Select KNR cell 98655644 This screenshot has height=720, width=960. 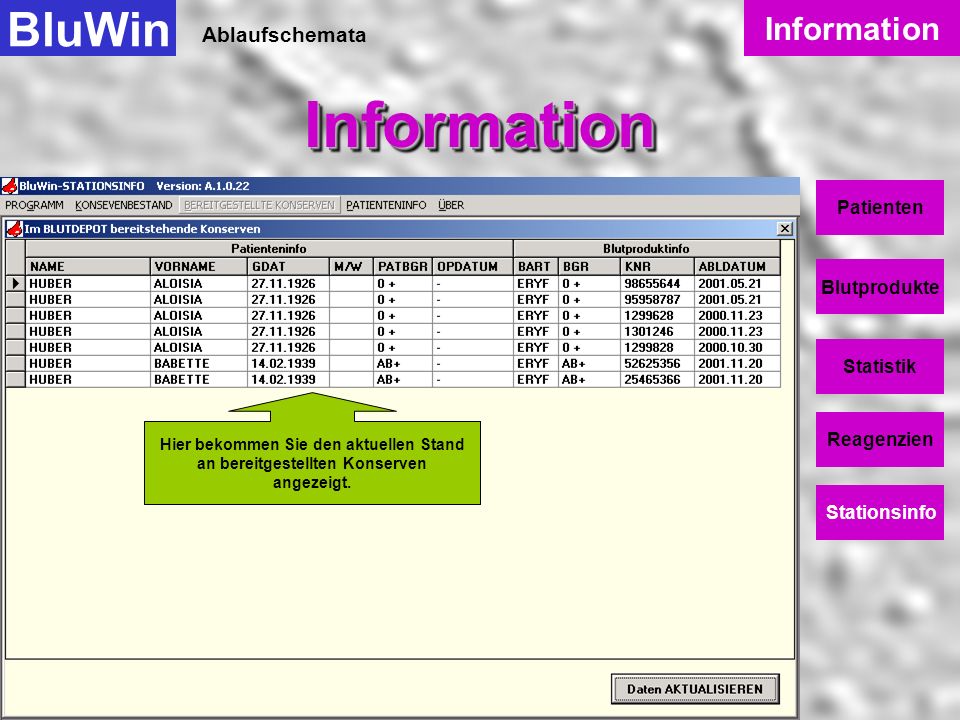(657, 283)
